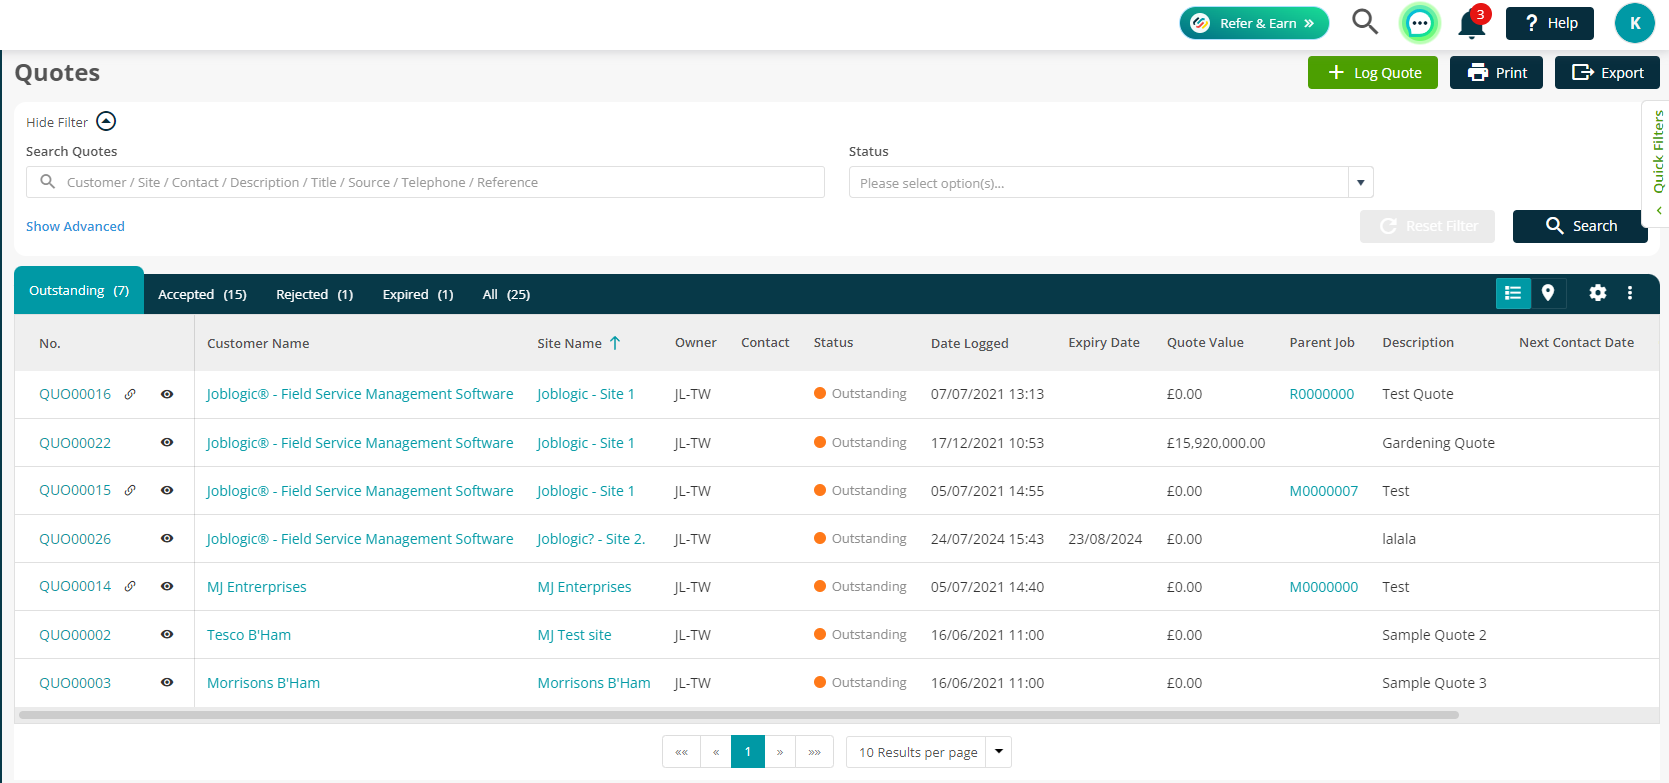1669x783 pixels.
Task: Toggle eye icon for QUO00016
Action: coord(167,394)
